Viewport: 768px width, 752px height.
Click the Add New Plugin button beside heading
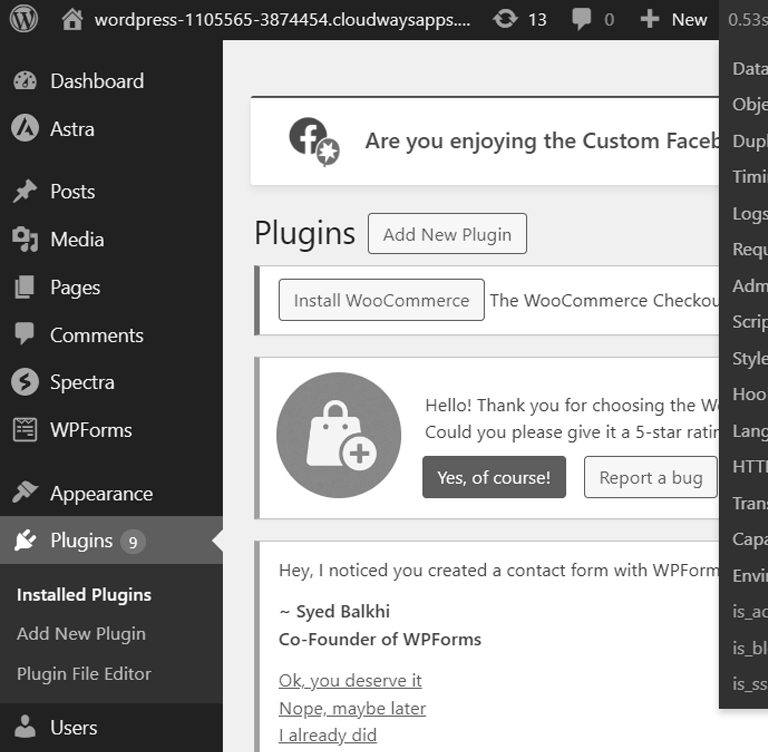pos(447,234)
